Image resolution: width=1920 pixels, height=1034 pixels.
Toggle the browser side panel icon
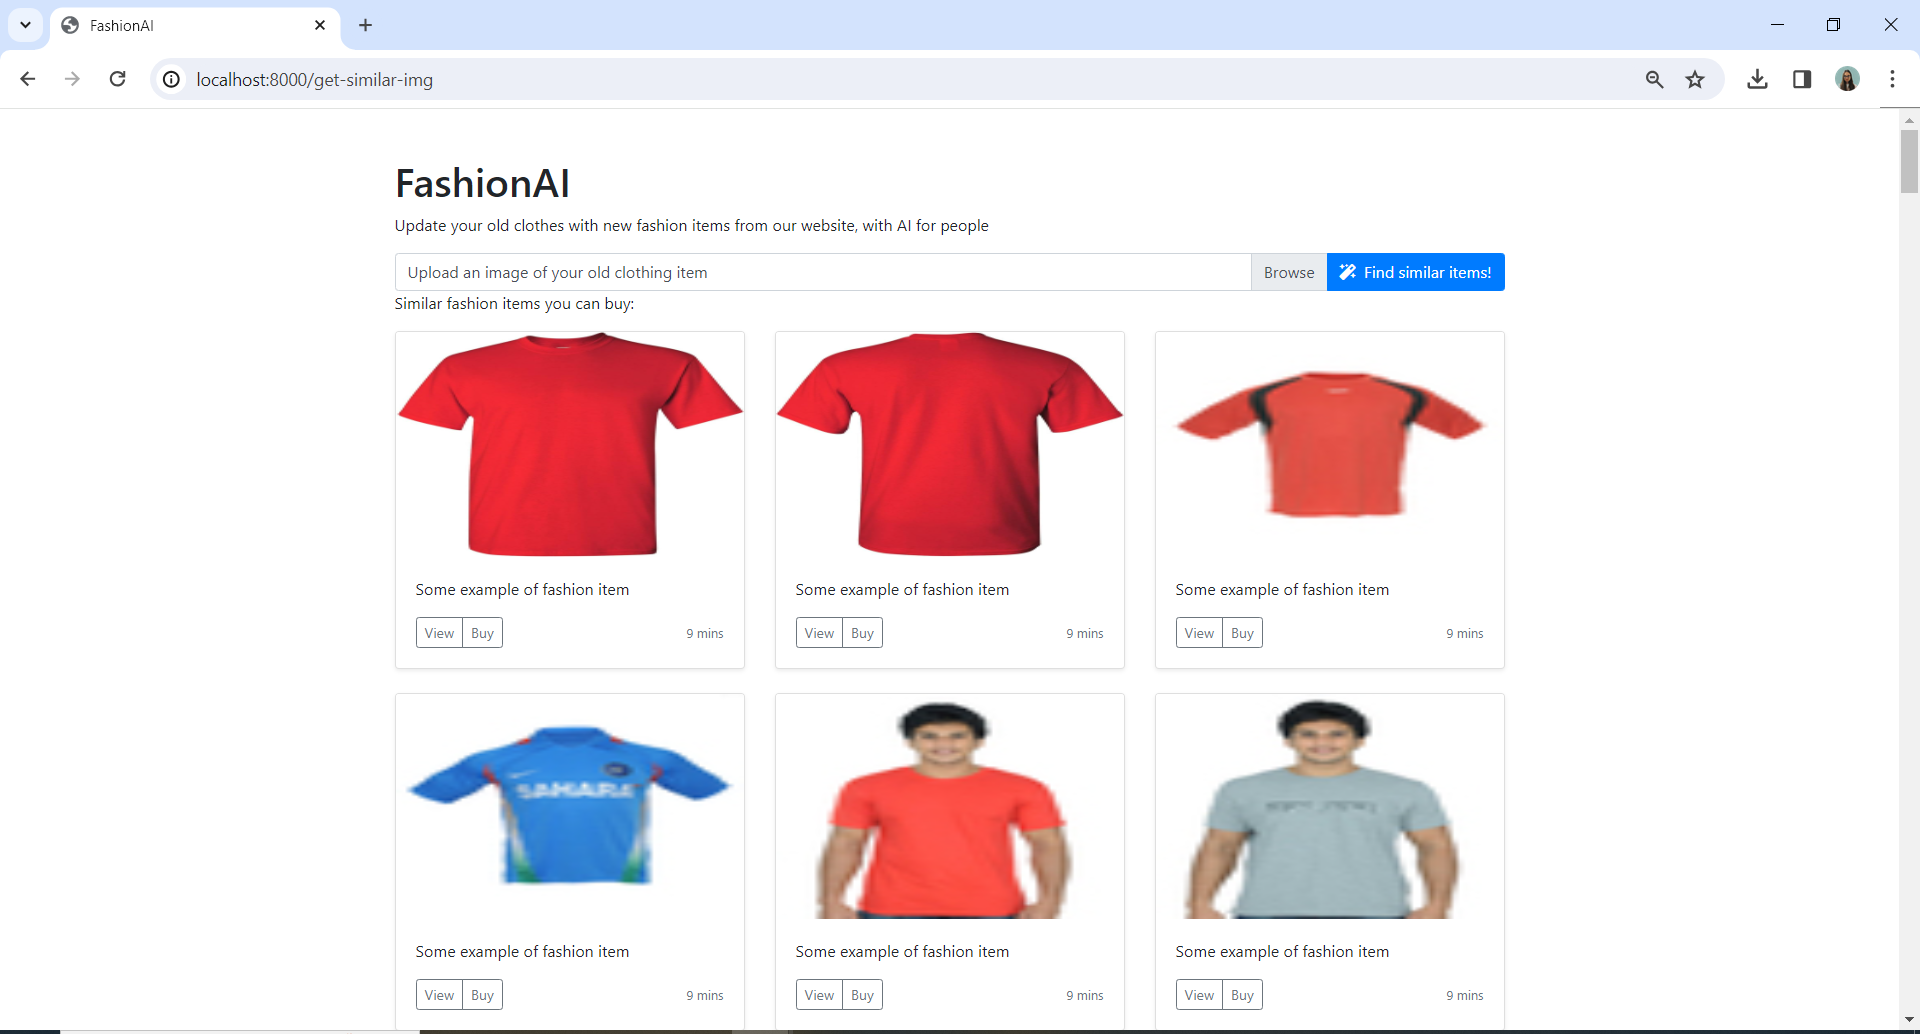[1802, 79]
